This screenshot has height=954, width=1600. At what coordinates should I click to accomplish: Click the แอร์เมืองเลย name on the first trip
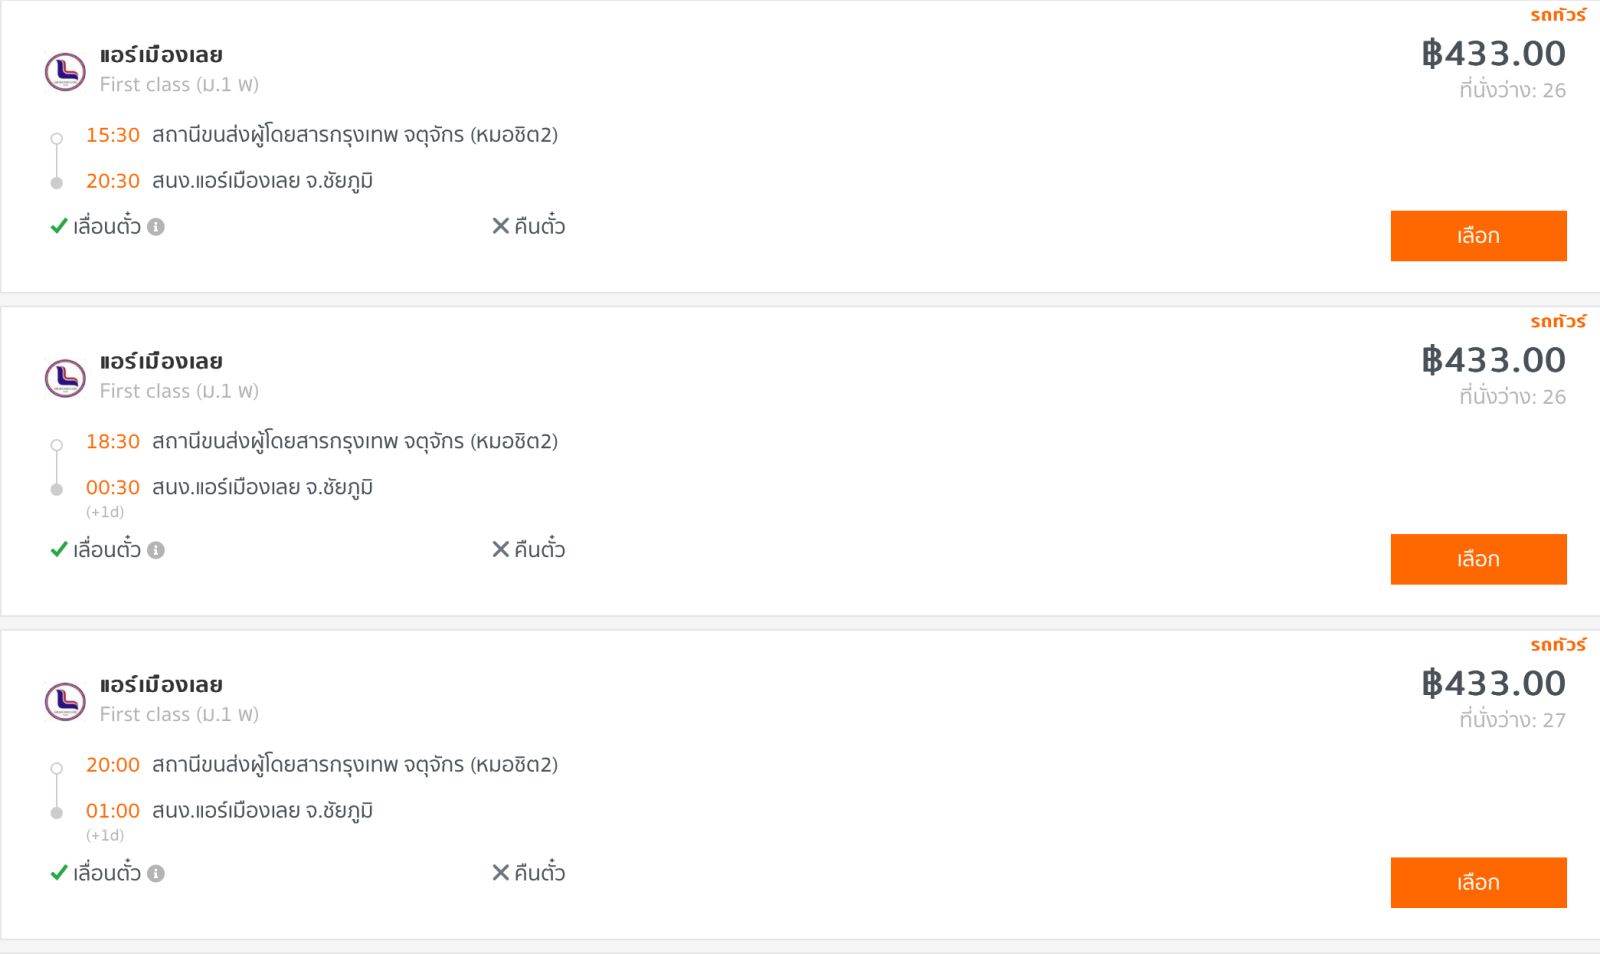pyautogui.click(x=161, y=55)
